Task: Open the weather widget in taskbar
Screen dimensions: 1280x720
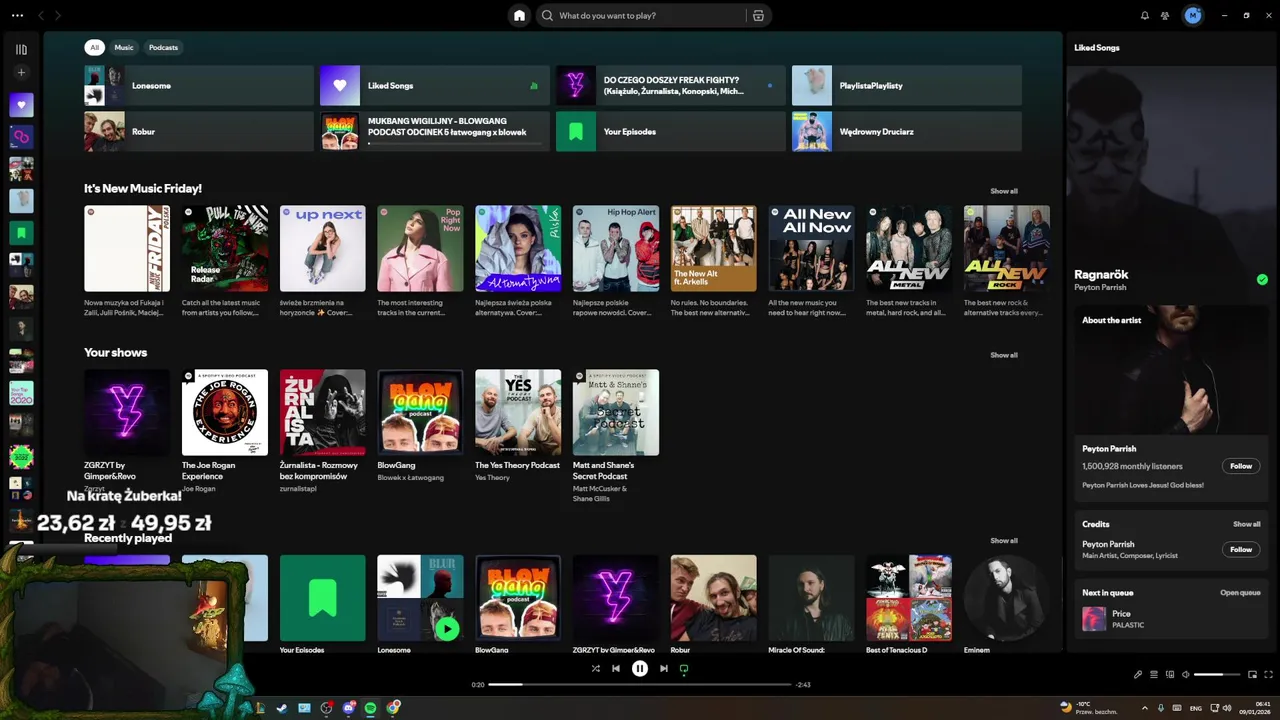Action: [1090, 708]
